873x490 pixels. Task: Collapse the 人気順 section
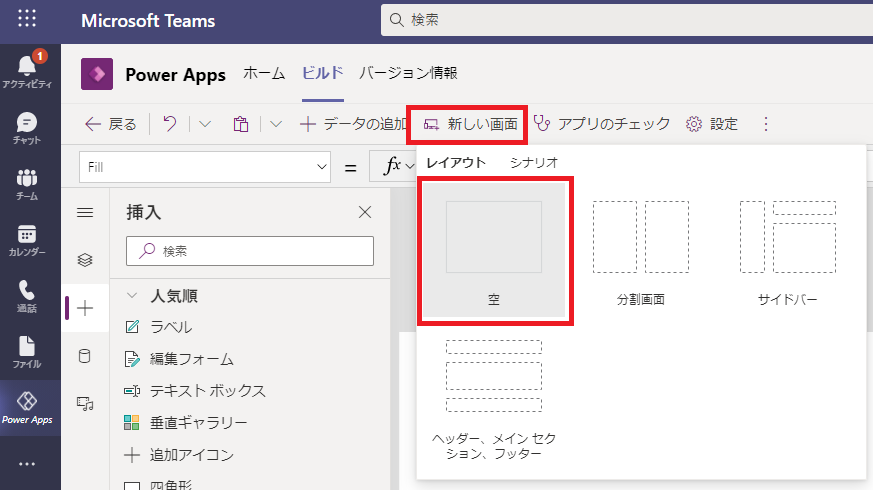pos(132,296)
